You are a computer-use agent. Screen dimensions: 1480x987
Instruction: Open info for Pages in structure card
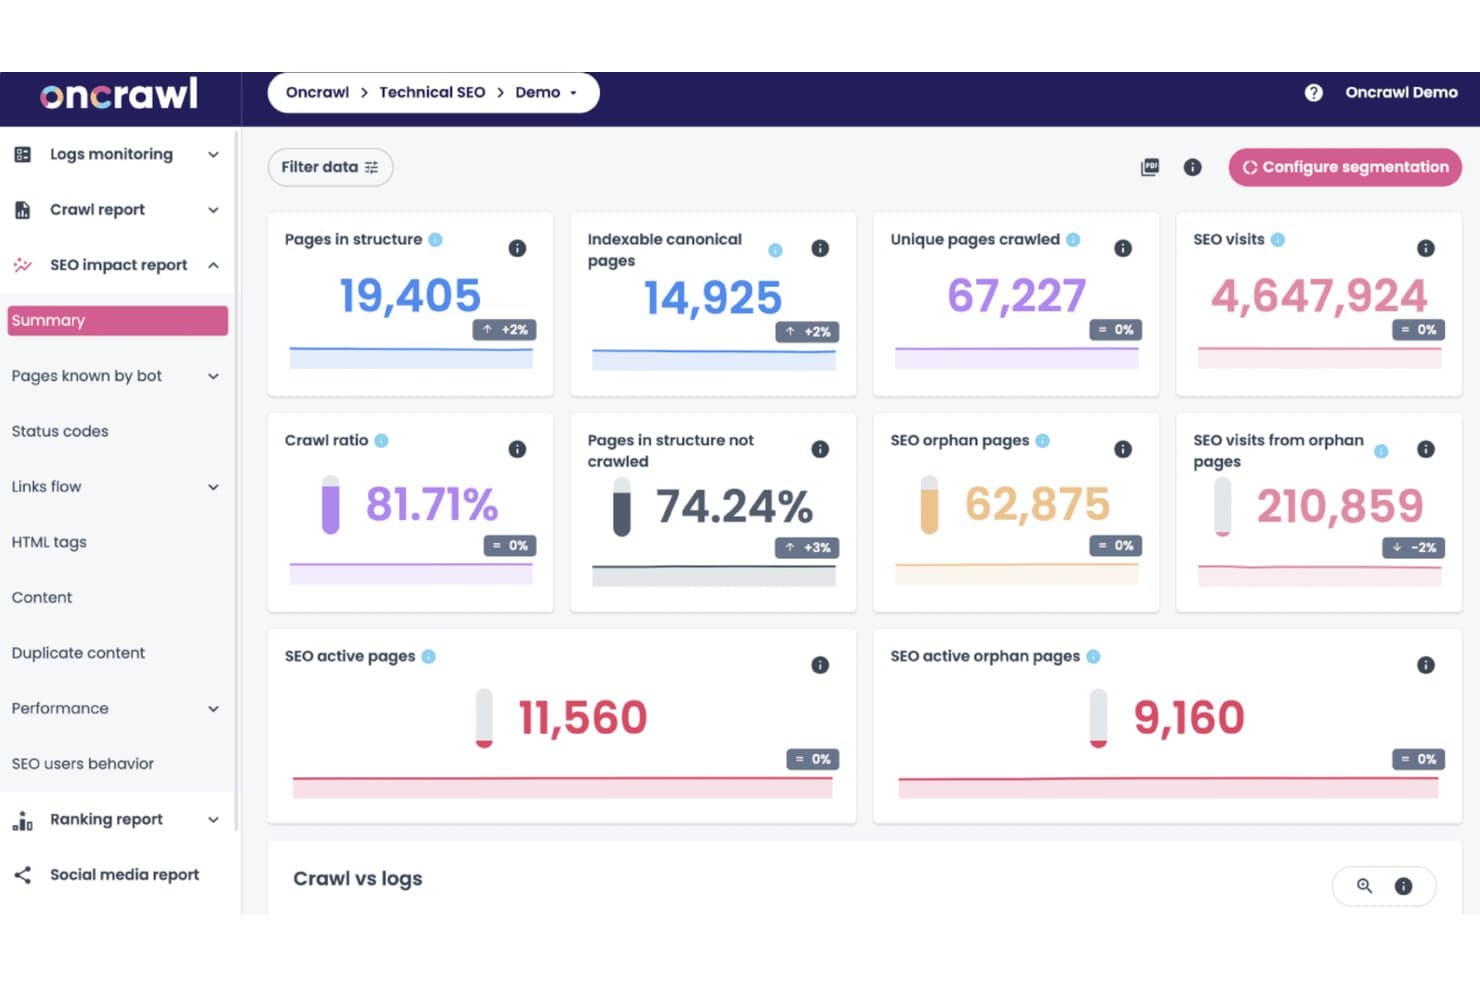point(517,248)
